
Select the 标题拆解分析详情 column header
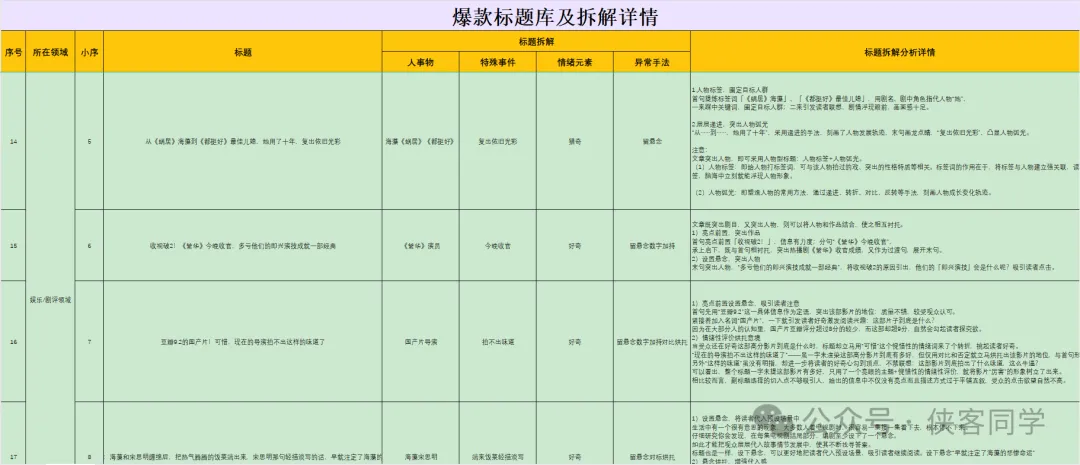(x=885, y=52)
